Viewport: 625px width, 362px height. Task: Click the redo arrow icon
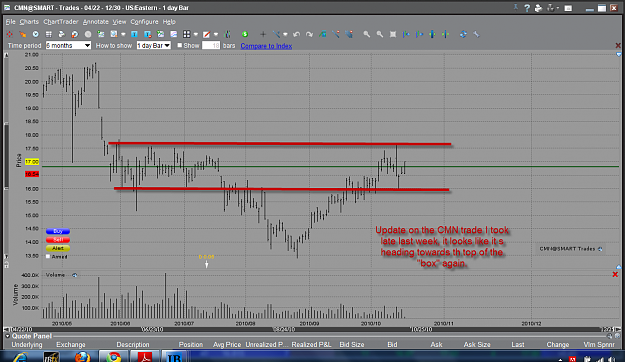pos(309,34)
